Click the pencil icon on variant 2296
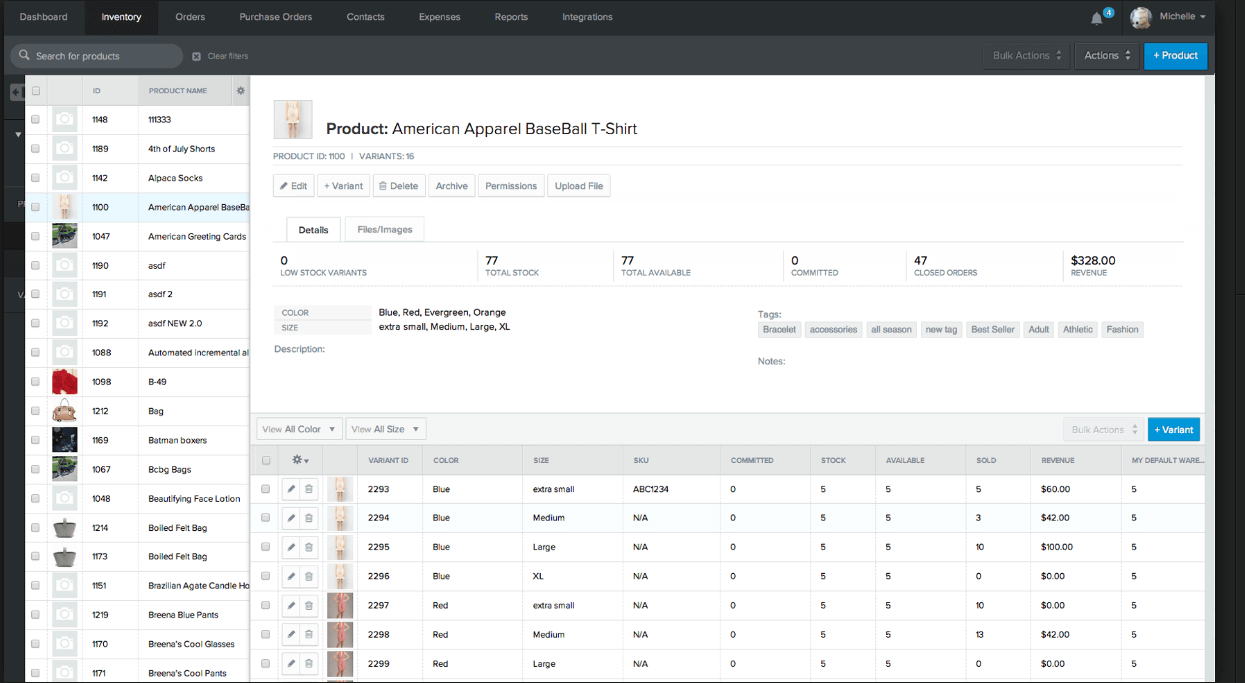 tap(291, 576)
